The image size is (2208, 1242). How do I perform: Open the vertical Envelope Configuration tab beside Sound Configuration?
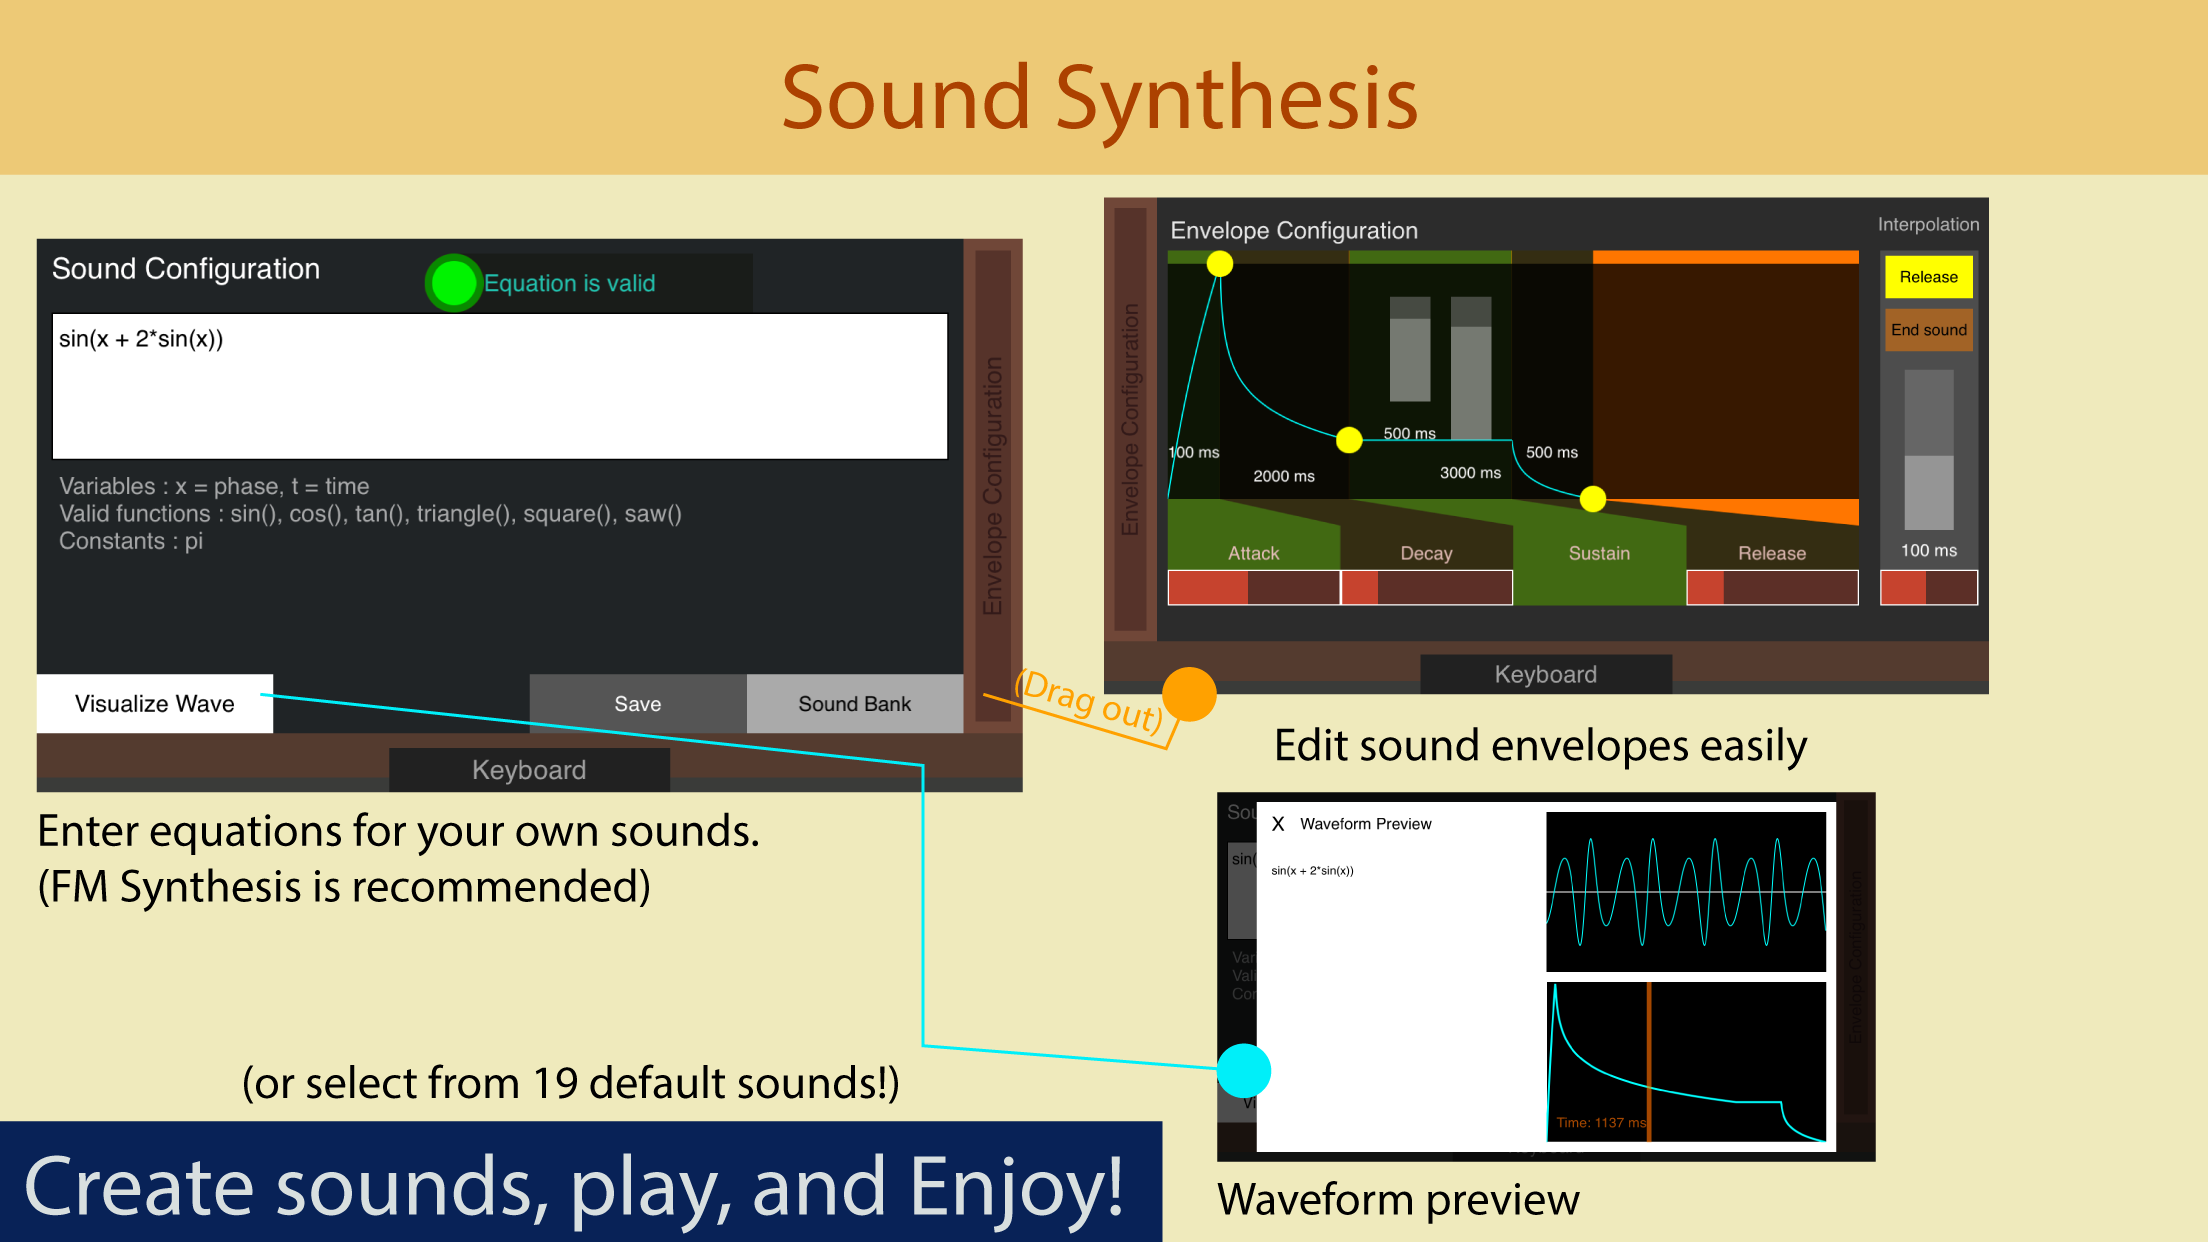tap(993, 486)
